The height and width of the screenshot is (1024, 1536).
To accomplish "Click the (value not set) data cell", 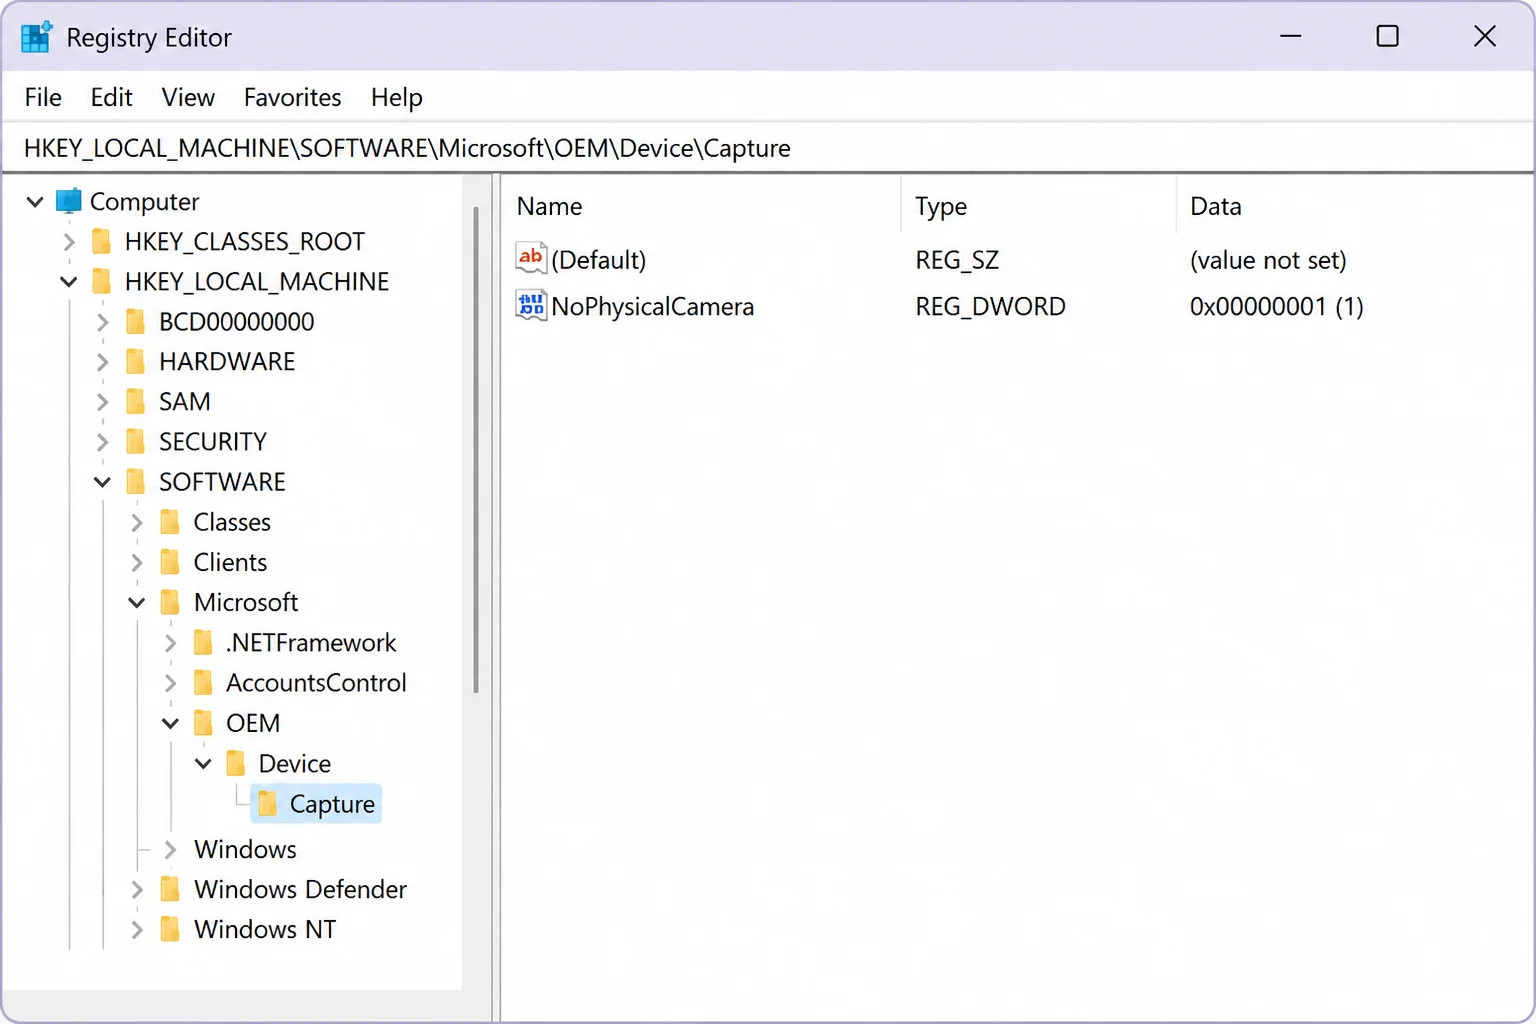I will tap(1268, 260).
